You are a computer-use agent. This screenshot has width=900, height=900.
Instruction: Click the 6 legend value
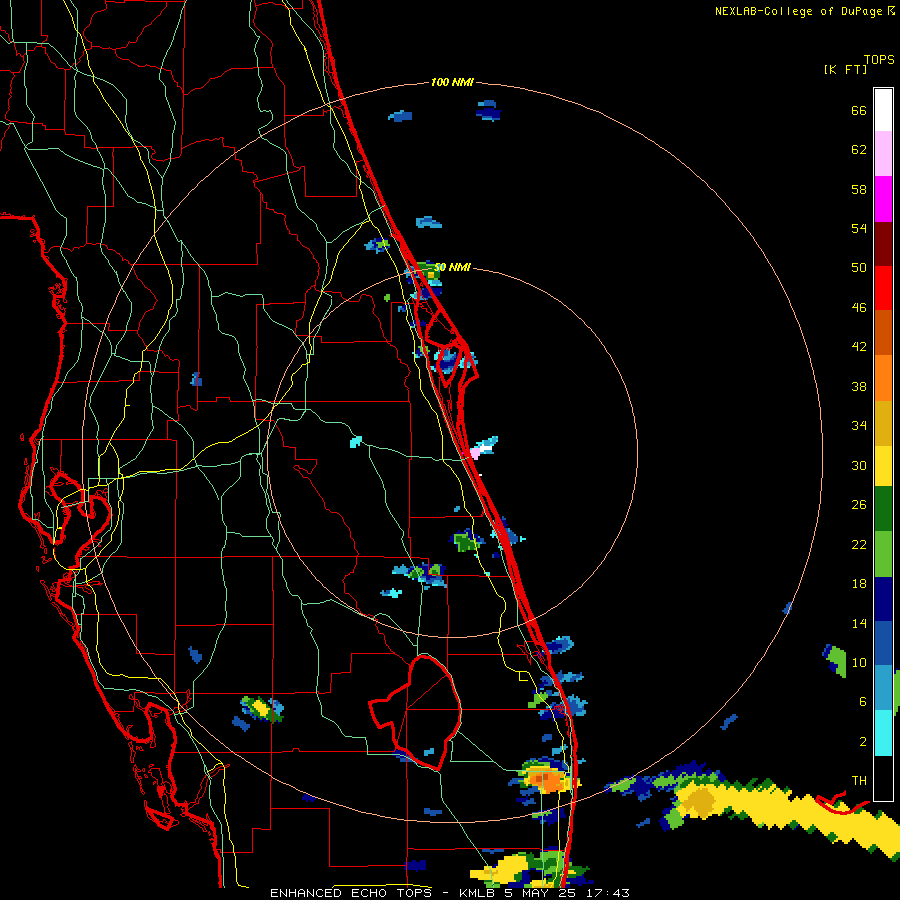coord(862,702)
